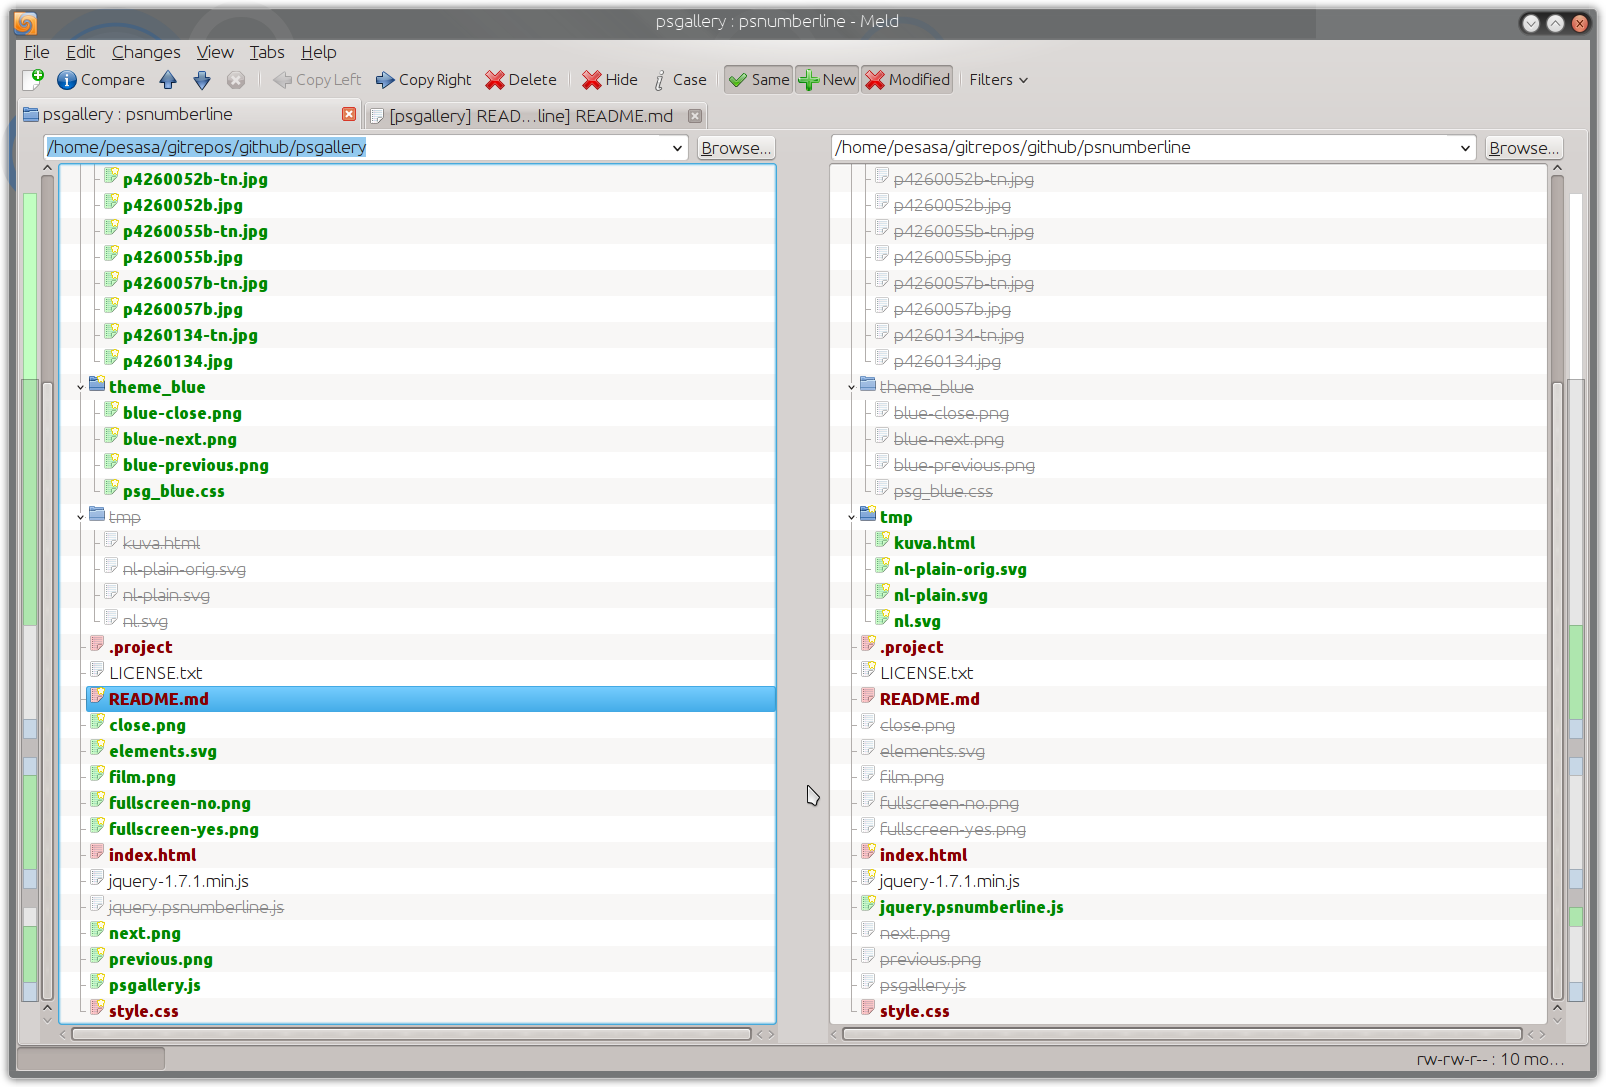Open right folder path dropdown arrow
1606x1087 pixels.
[1466, 148]
